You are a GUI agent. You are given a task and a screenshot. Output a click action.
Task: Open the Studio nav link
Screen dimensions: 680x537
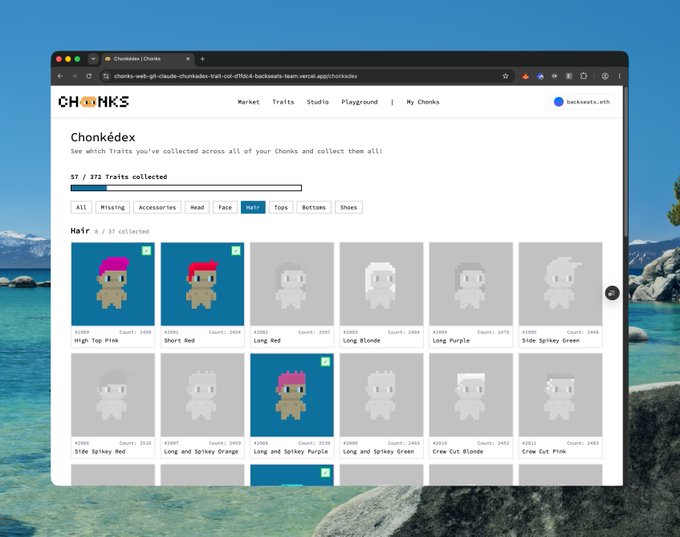317,102
